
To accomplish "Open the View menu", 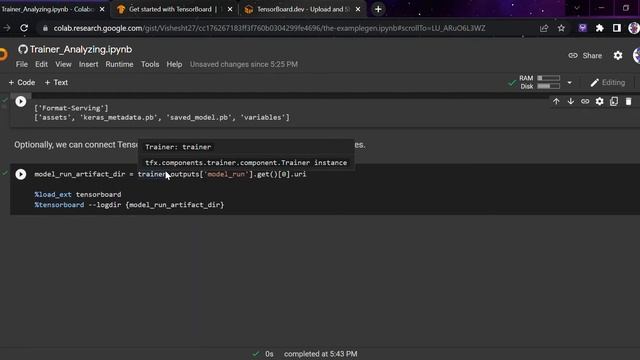I will pos(63,64).
